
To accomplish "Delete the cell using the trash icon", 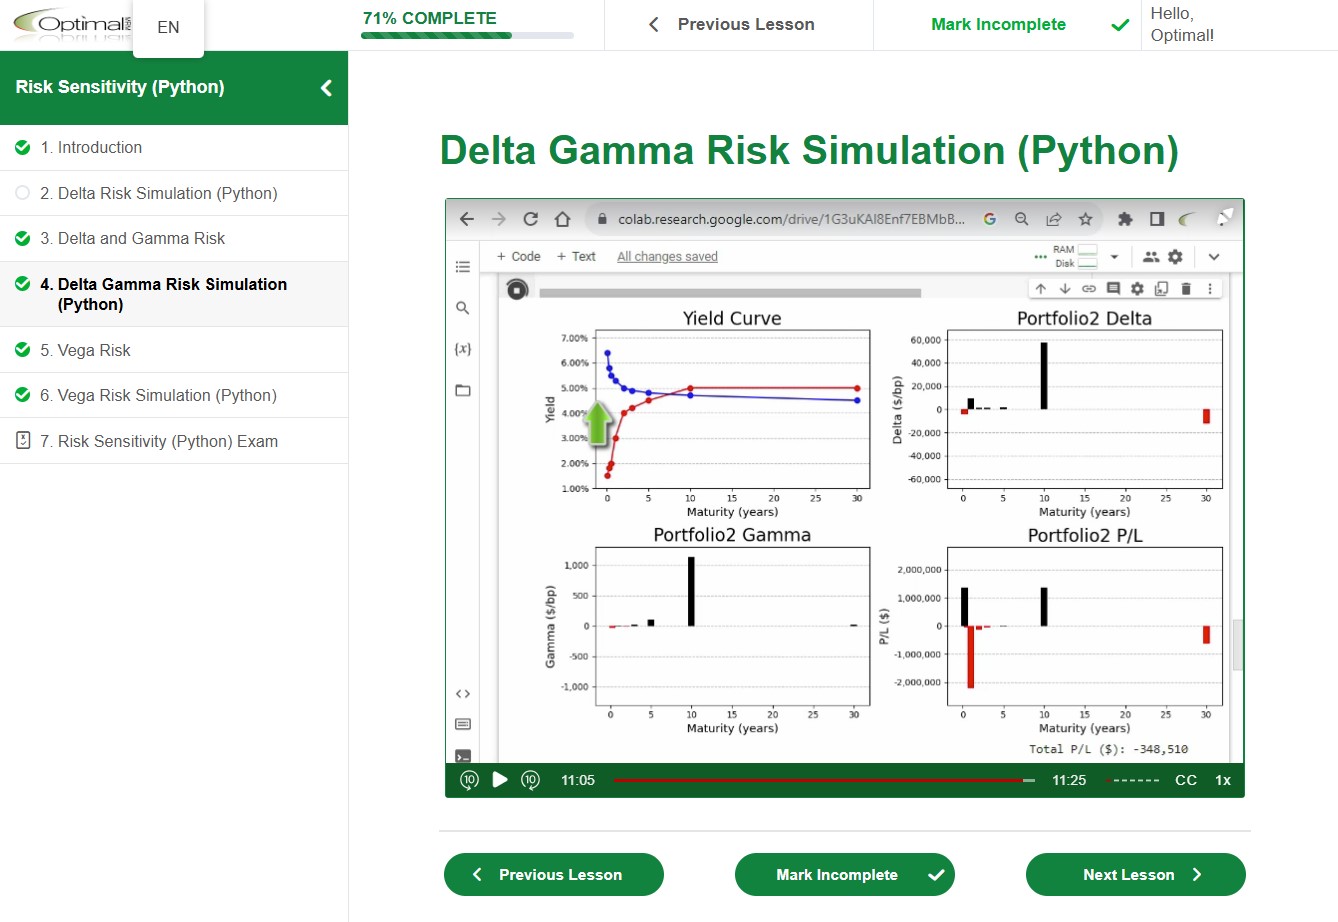I will (x=1186, y=288).
